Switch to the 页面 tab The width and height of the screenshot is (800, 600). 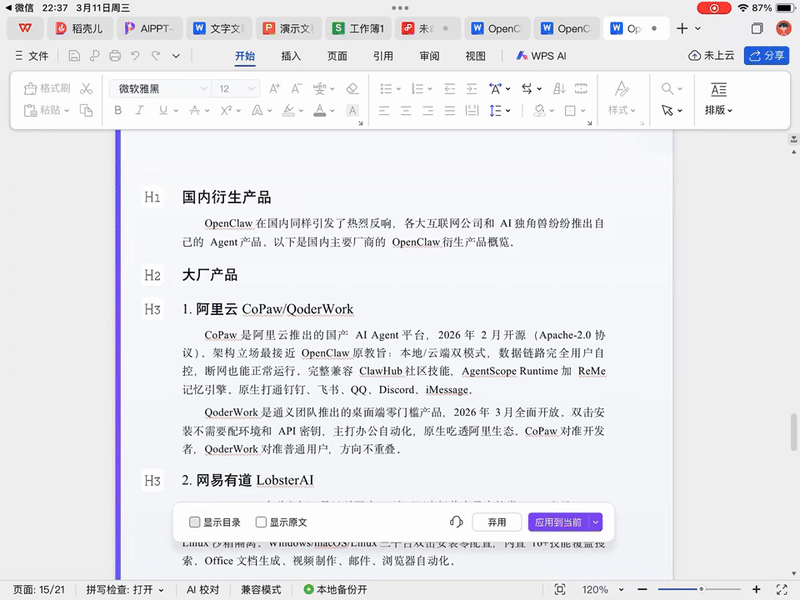tap(337, 56)
